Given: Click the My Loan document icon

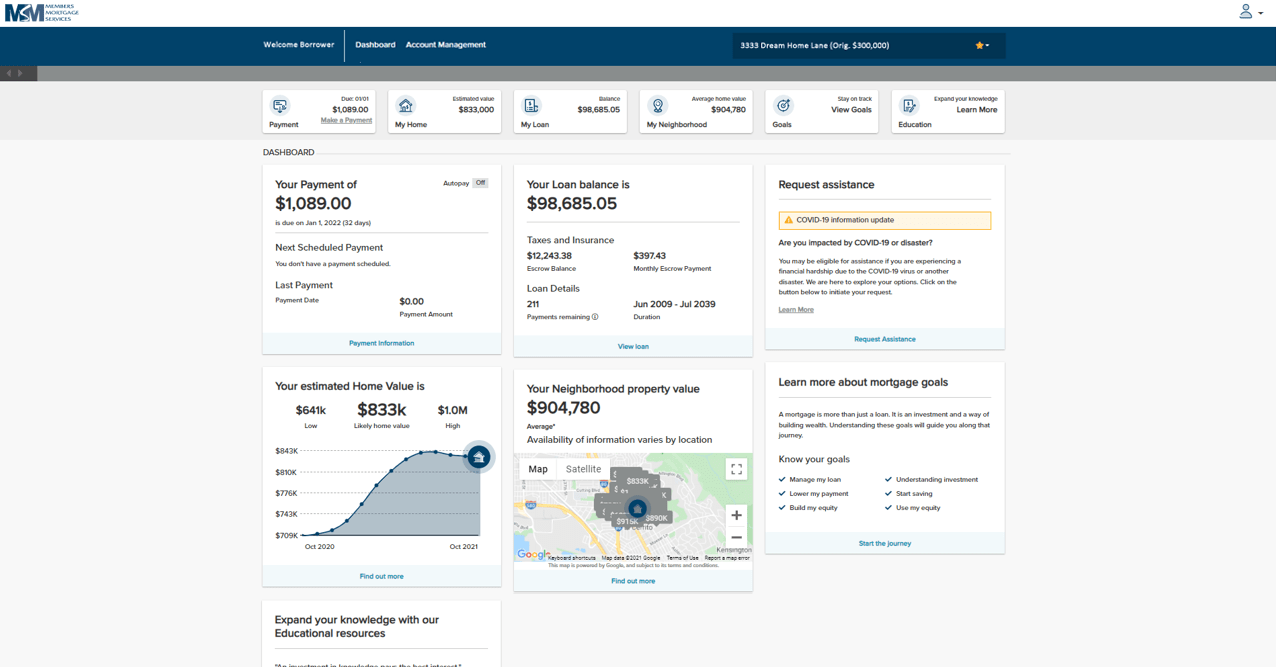Looking at the screenshot, I should (531, 105).
